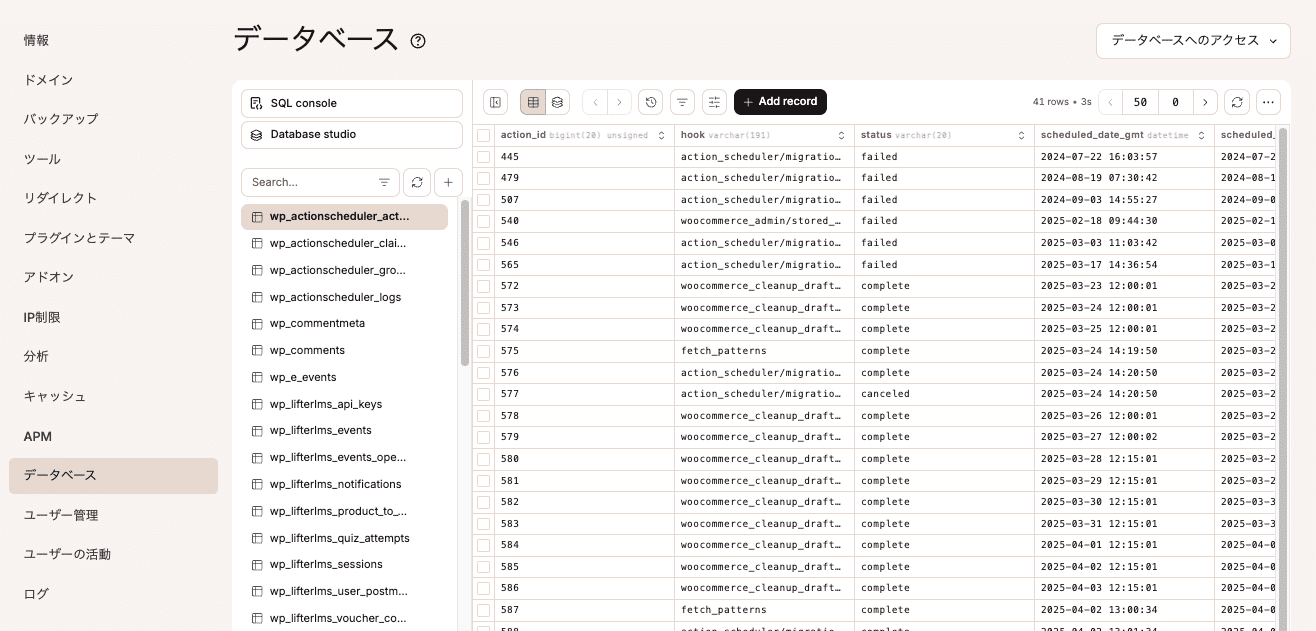This screenshot has width=1316, height=631.
Task: Open the filter options
Action: point(682,101)
